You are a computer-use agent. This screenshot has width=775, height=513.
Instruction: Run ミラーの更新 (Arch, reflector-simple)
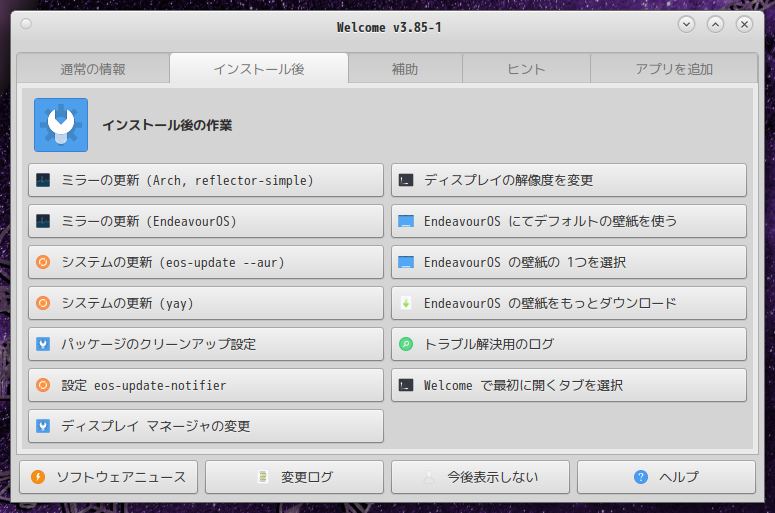click(x=206, y=180)
